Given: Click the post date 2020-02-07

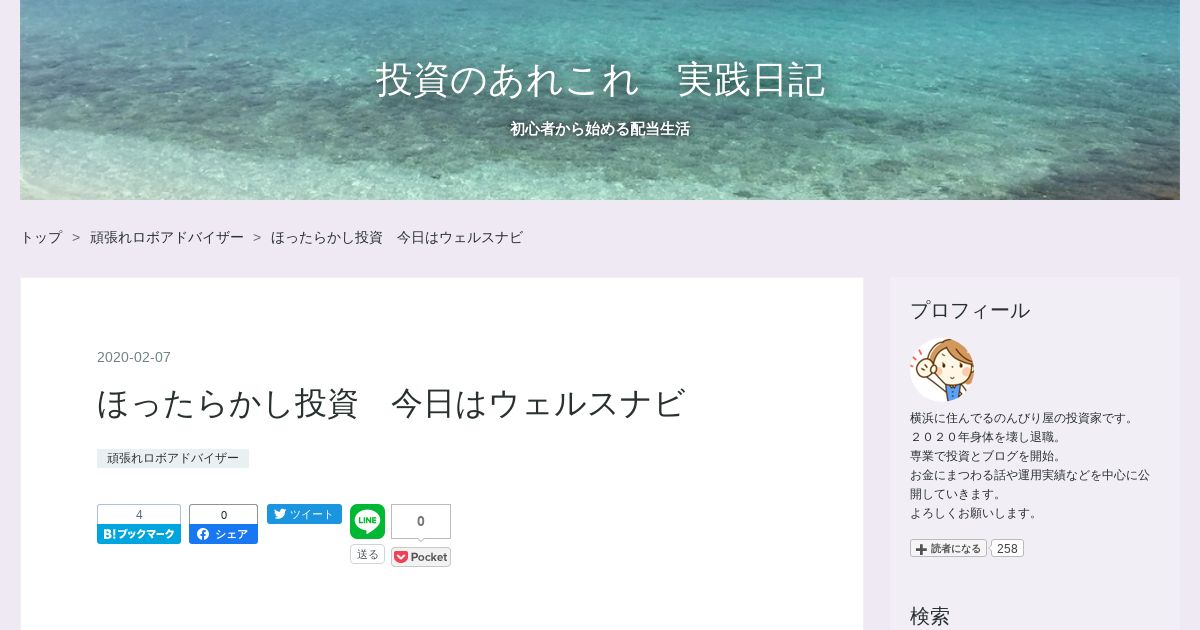Looking at the screenshot, I should tap(134, 357).
